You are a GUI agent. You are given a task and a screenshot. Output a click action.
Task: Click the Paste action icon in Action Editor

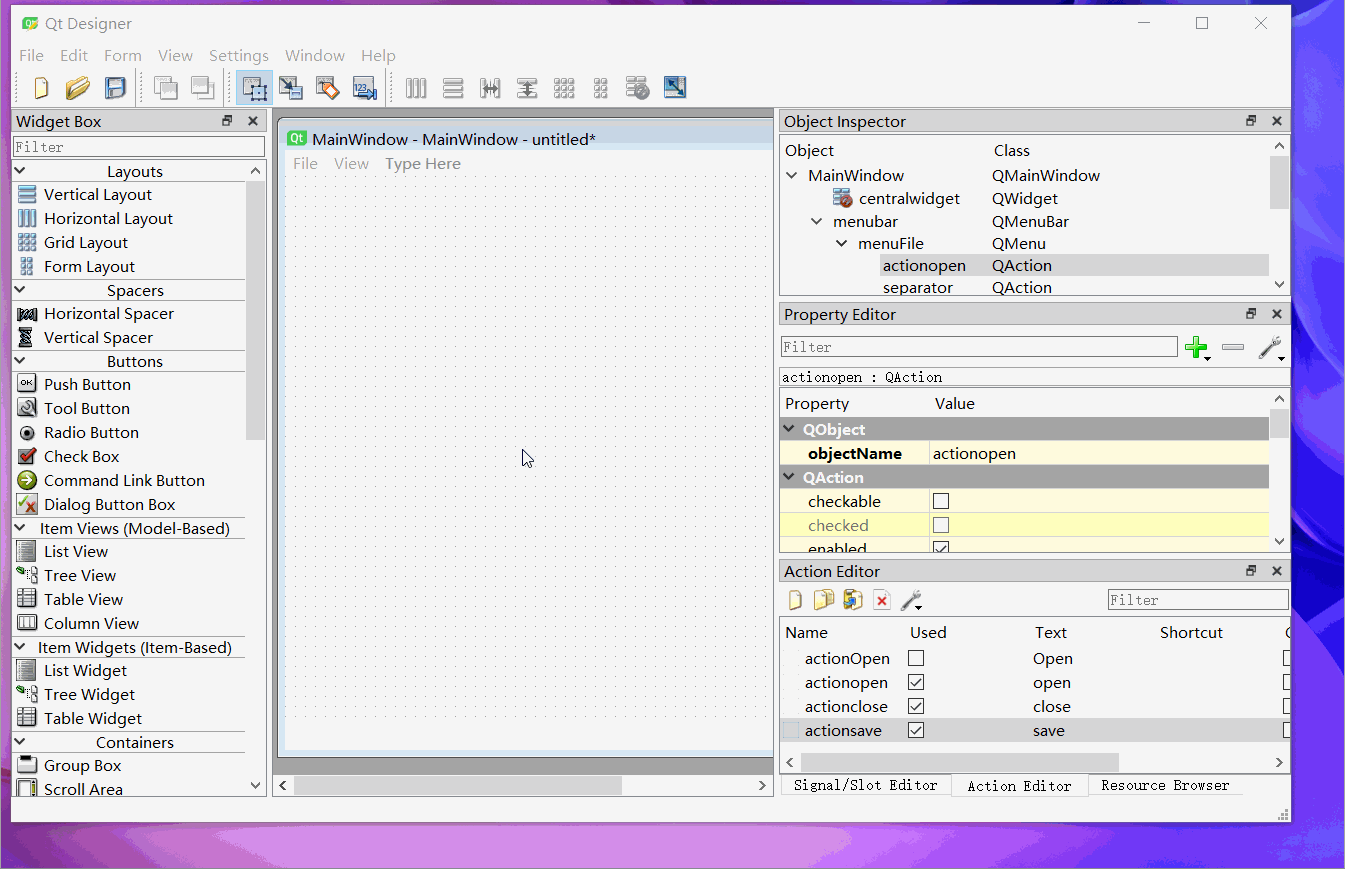[x=852, y=600]
